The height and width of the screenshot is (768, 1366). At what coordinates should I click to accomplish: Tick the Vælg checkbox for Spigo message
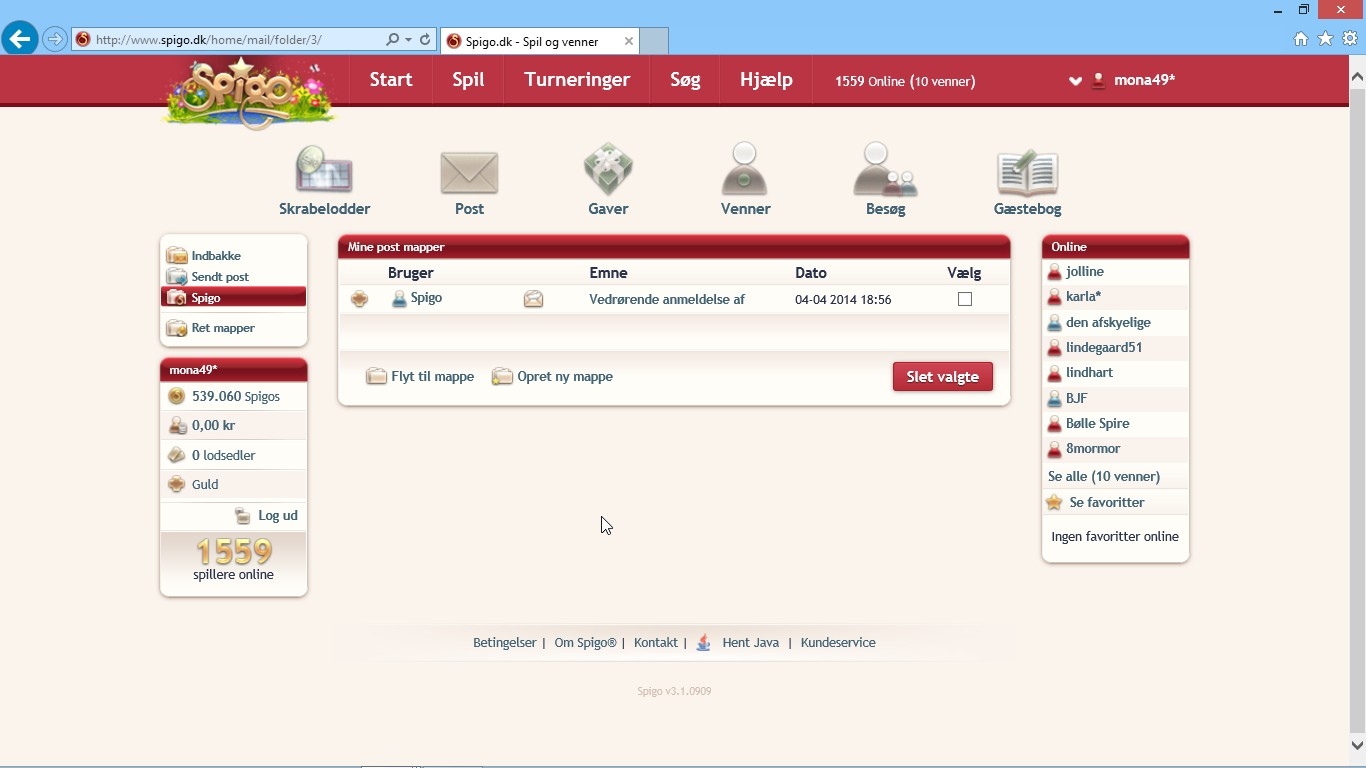click(965, 299)
